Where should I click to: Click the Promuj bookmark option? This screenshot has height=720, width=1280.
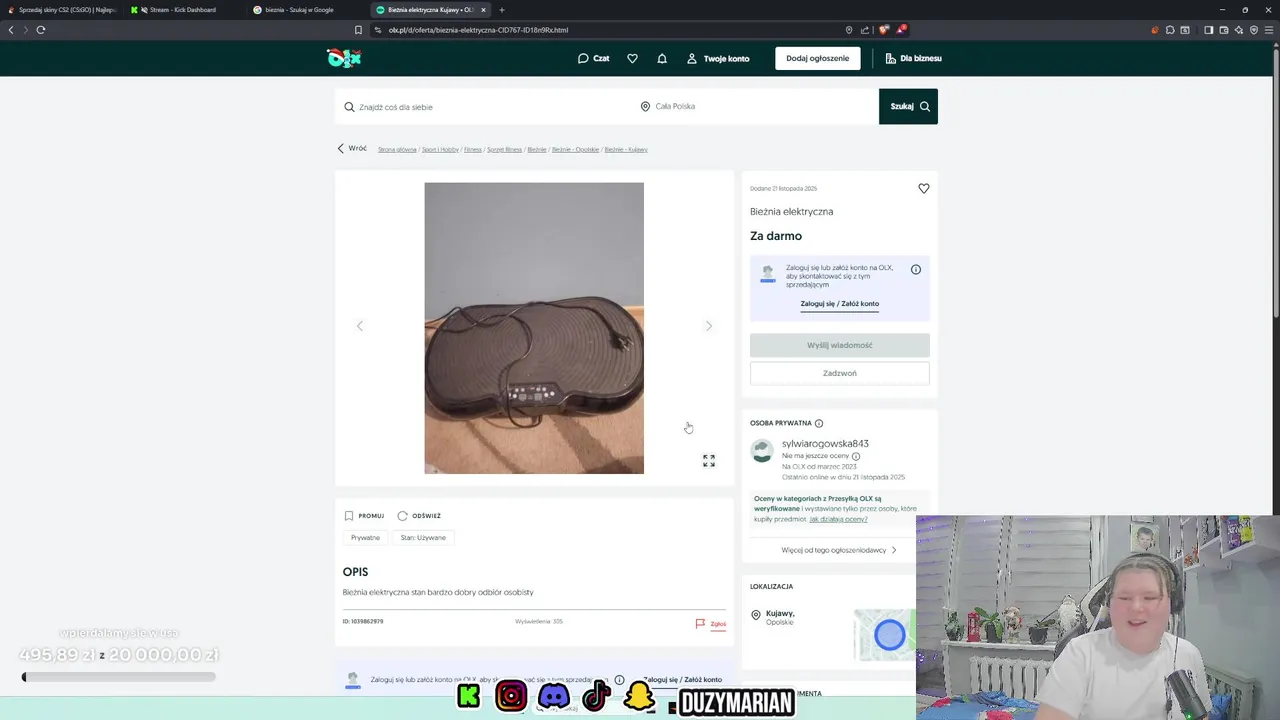tap(364, 516)
